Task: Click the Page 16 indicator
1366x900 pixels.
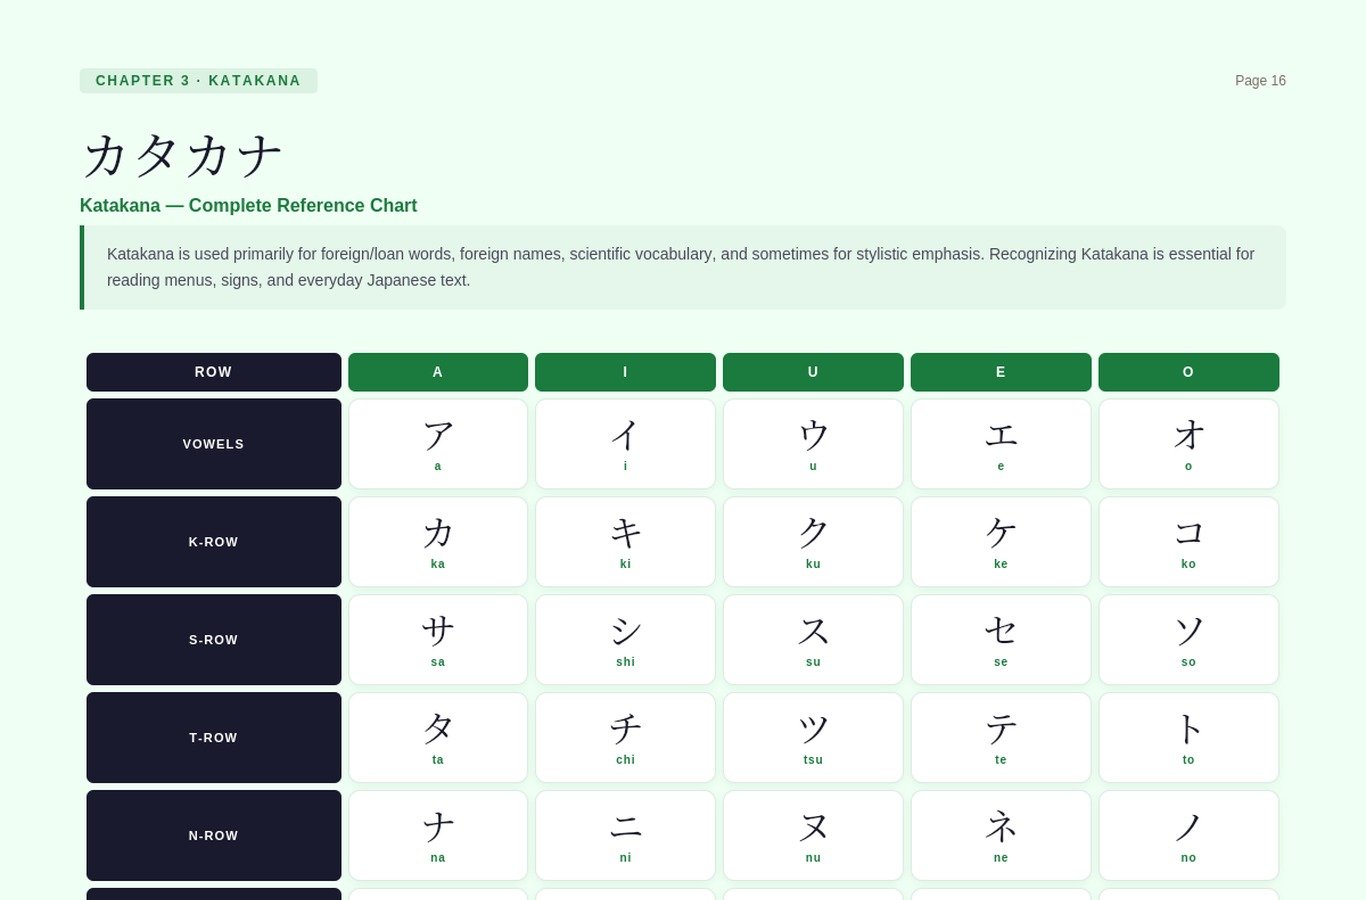Action: [1260, 80]
